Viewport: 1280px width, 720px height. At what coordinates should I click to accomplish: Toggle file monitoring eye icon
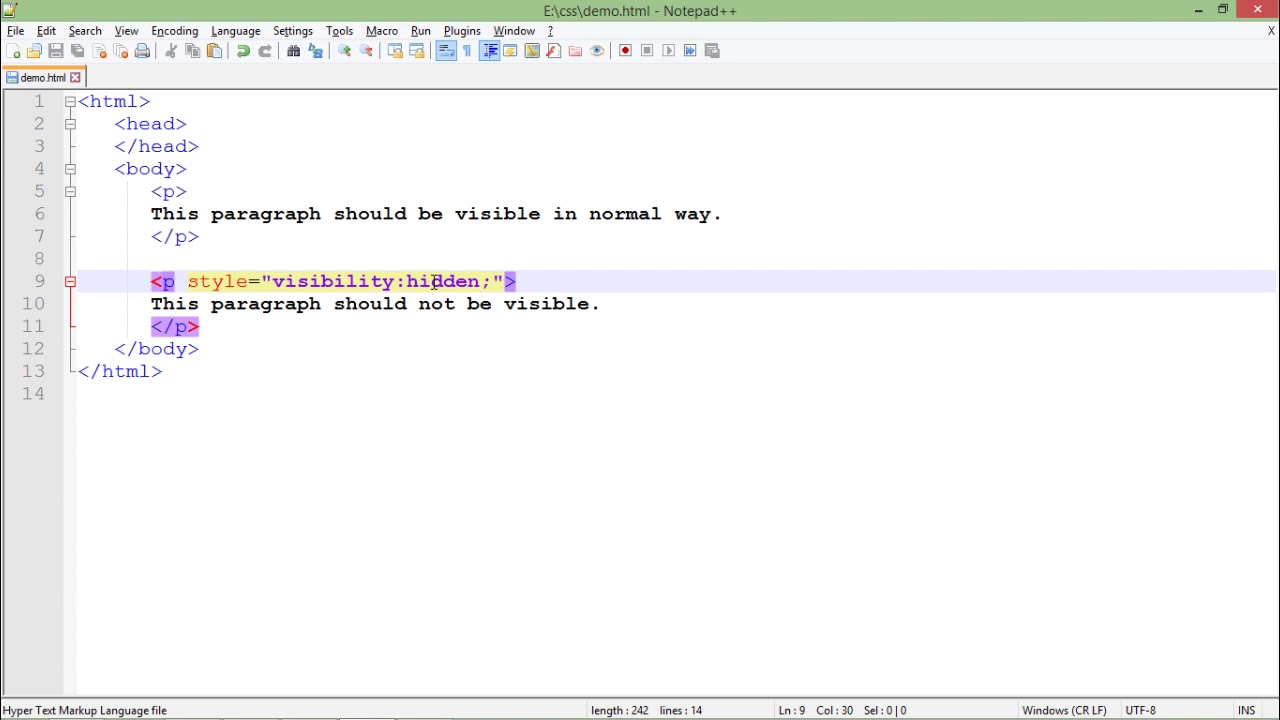(x=597, y=51)
